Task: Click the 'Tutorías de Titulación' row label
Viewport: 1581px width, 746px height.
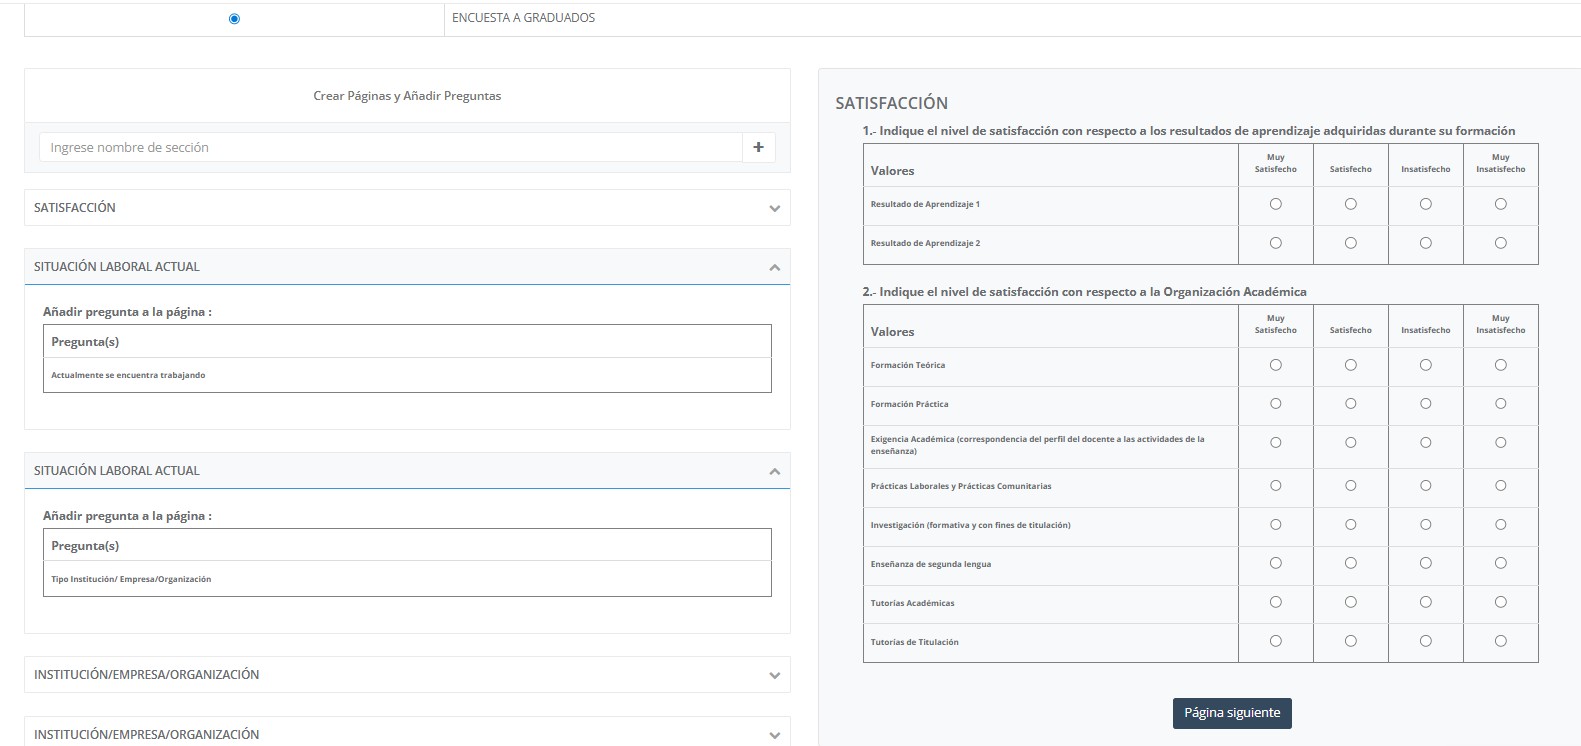Action: click(914, 642)
